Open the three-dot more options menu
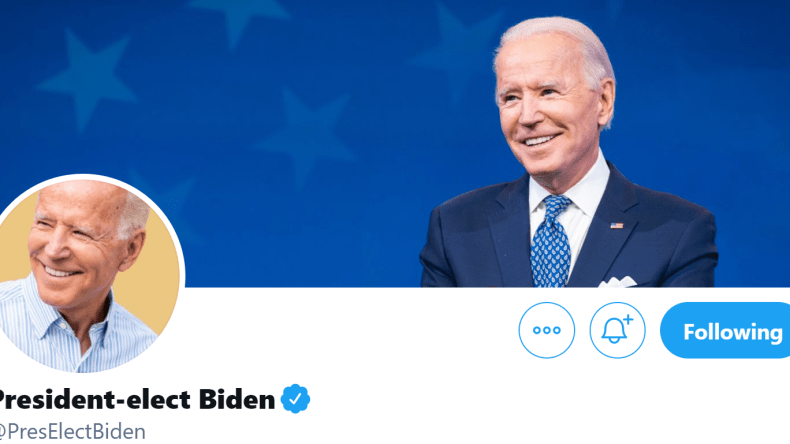This screenshot has height=444, width=790. click(x=547, y=330)
